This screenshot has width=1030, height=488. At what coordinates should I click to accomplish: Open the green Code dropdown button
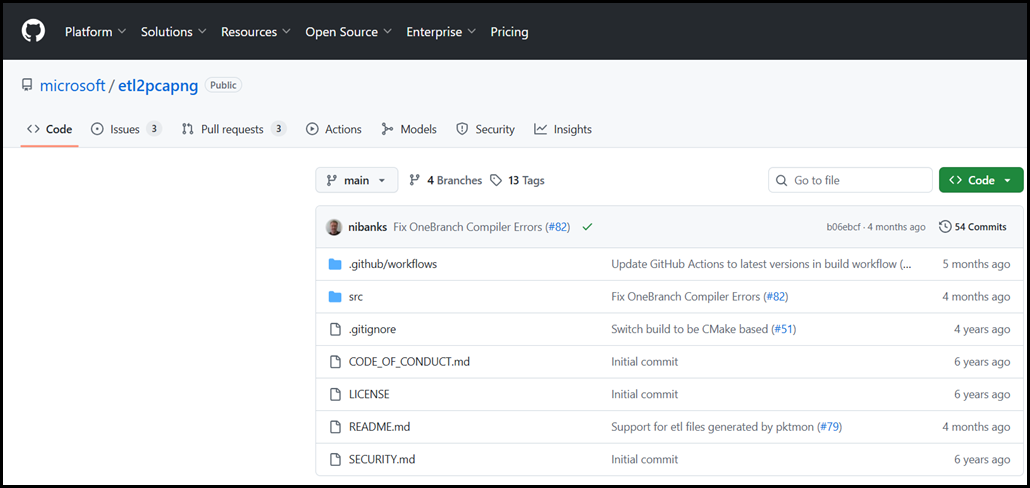[x=980, y=180]
